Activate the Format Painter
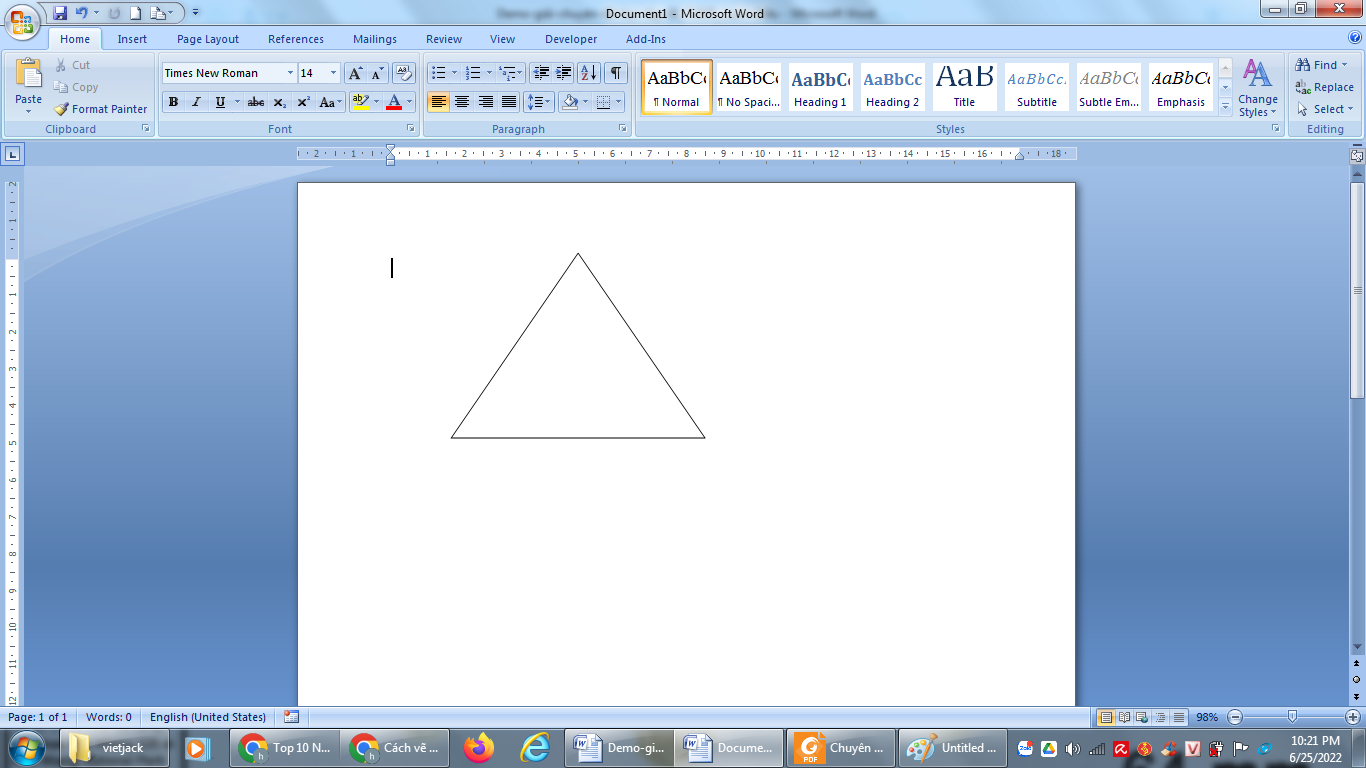Viewport: 1366px width, 768px height. pos(100,109)
